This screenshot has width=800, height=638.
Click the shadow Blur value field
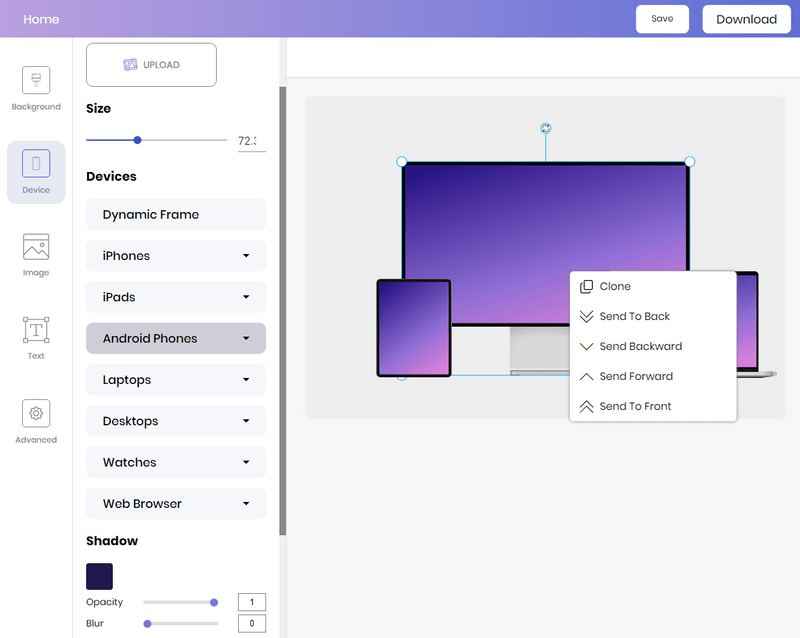251,624
